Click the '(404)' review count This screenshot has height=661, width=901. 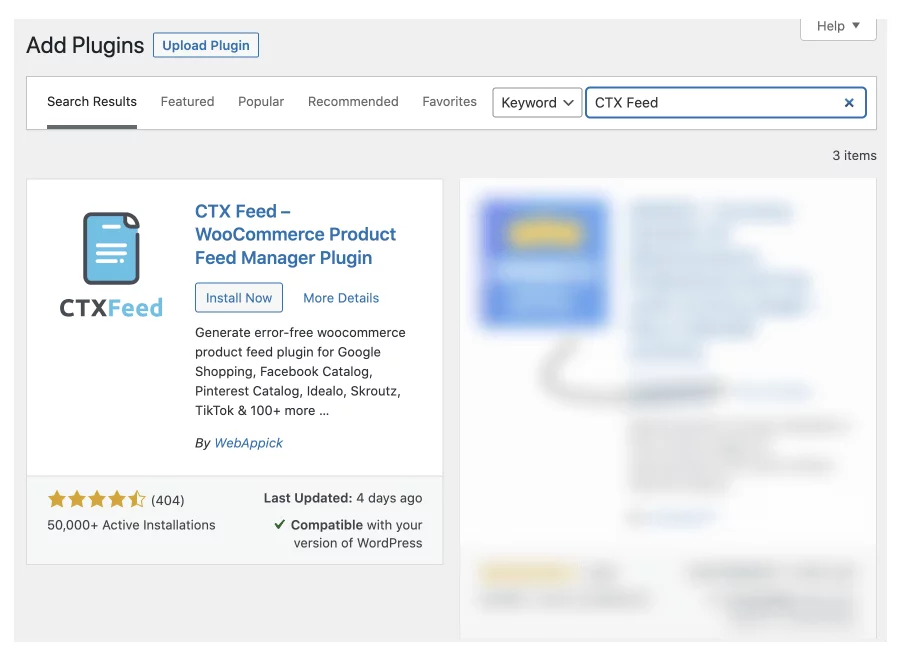[x=168, y=500]
